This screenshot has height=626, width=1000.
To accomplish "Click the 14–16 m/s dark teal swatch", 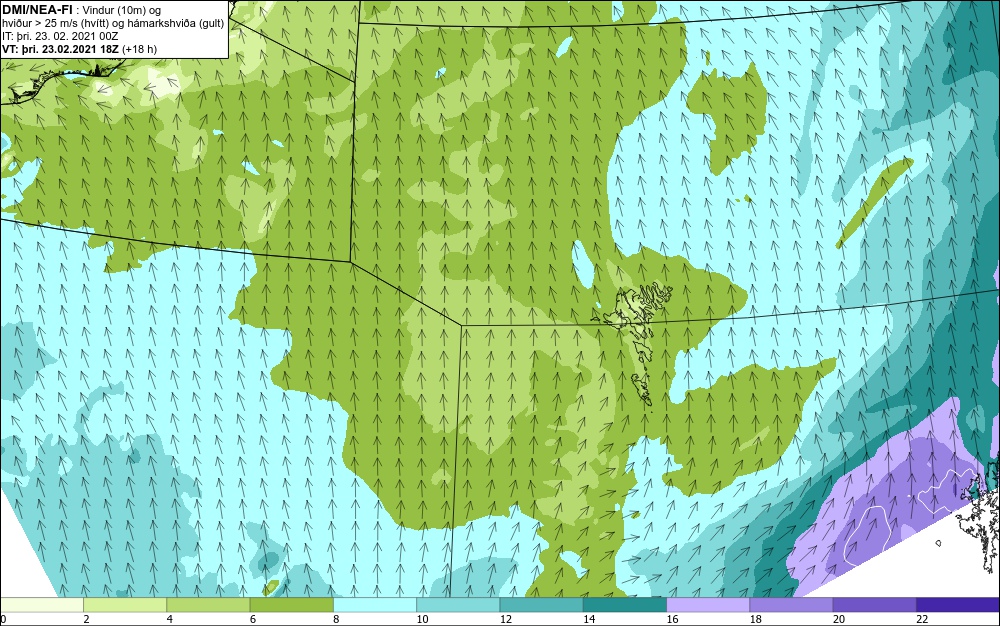I will [625, 605].
